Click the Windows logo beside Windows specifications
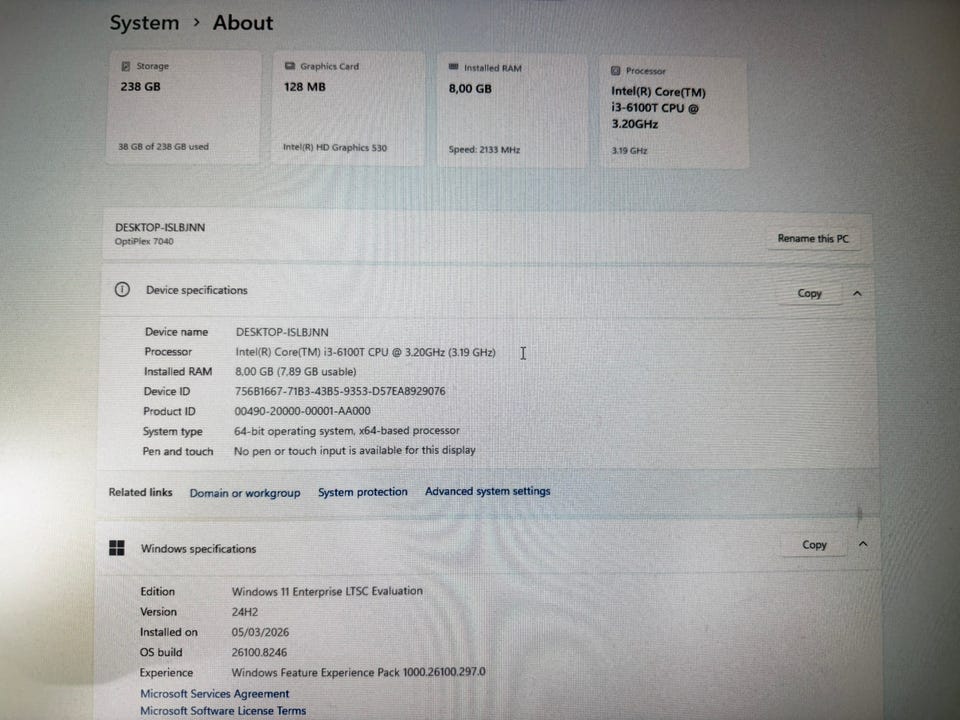Viewport: 960px width, 720px height. click(116, 548)
